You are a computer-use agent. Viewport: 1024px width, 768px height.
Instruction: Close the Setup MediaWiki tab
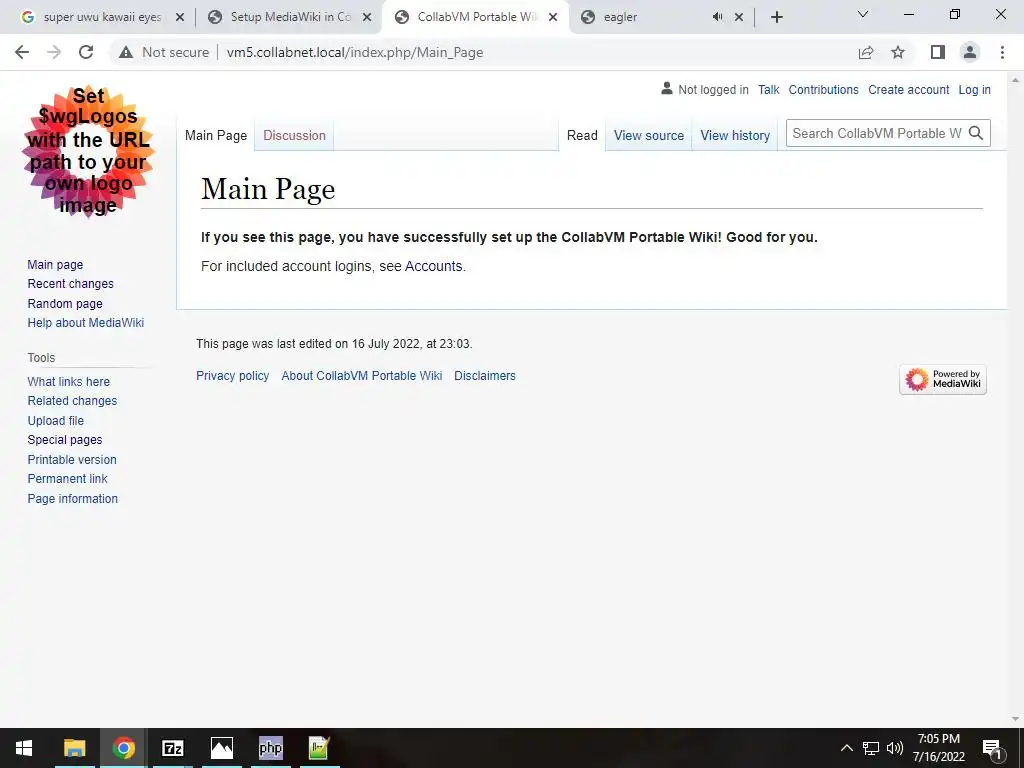(368, 17)
